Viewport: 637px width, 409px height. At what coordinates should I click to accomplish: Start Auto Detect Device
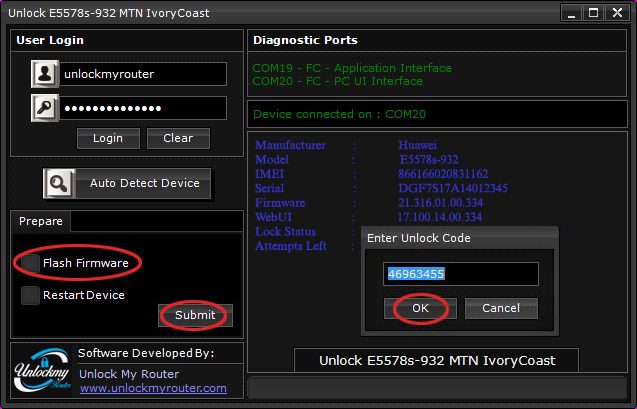pyautogui.click(x=127, y=184)
